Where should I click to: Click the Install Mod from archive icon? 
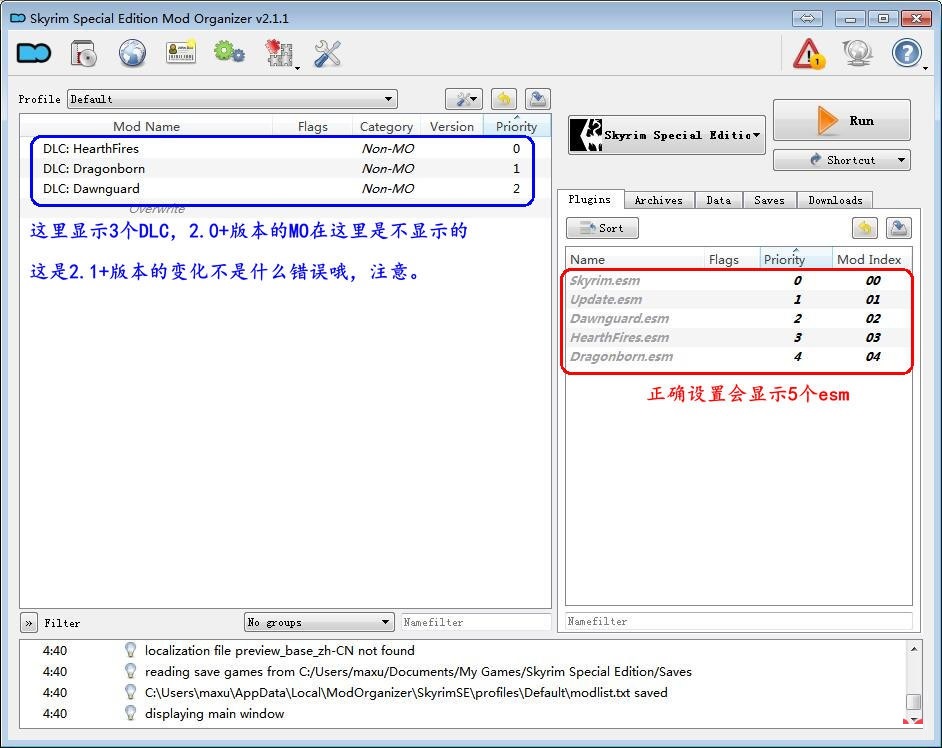[x=84, y=53]
